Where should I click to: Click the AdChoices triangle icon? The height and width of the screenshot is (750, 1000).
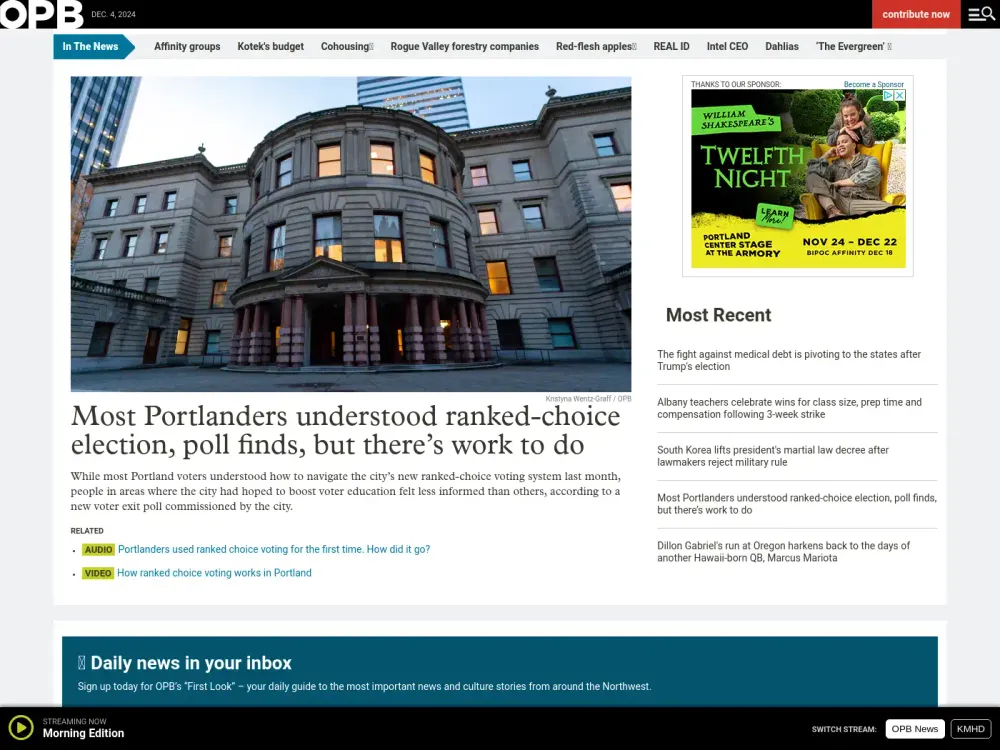coord(887,96)
